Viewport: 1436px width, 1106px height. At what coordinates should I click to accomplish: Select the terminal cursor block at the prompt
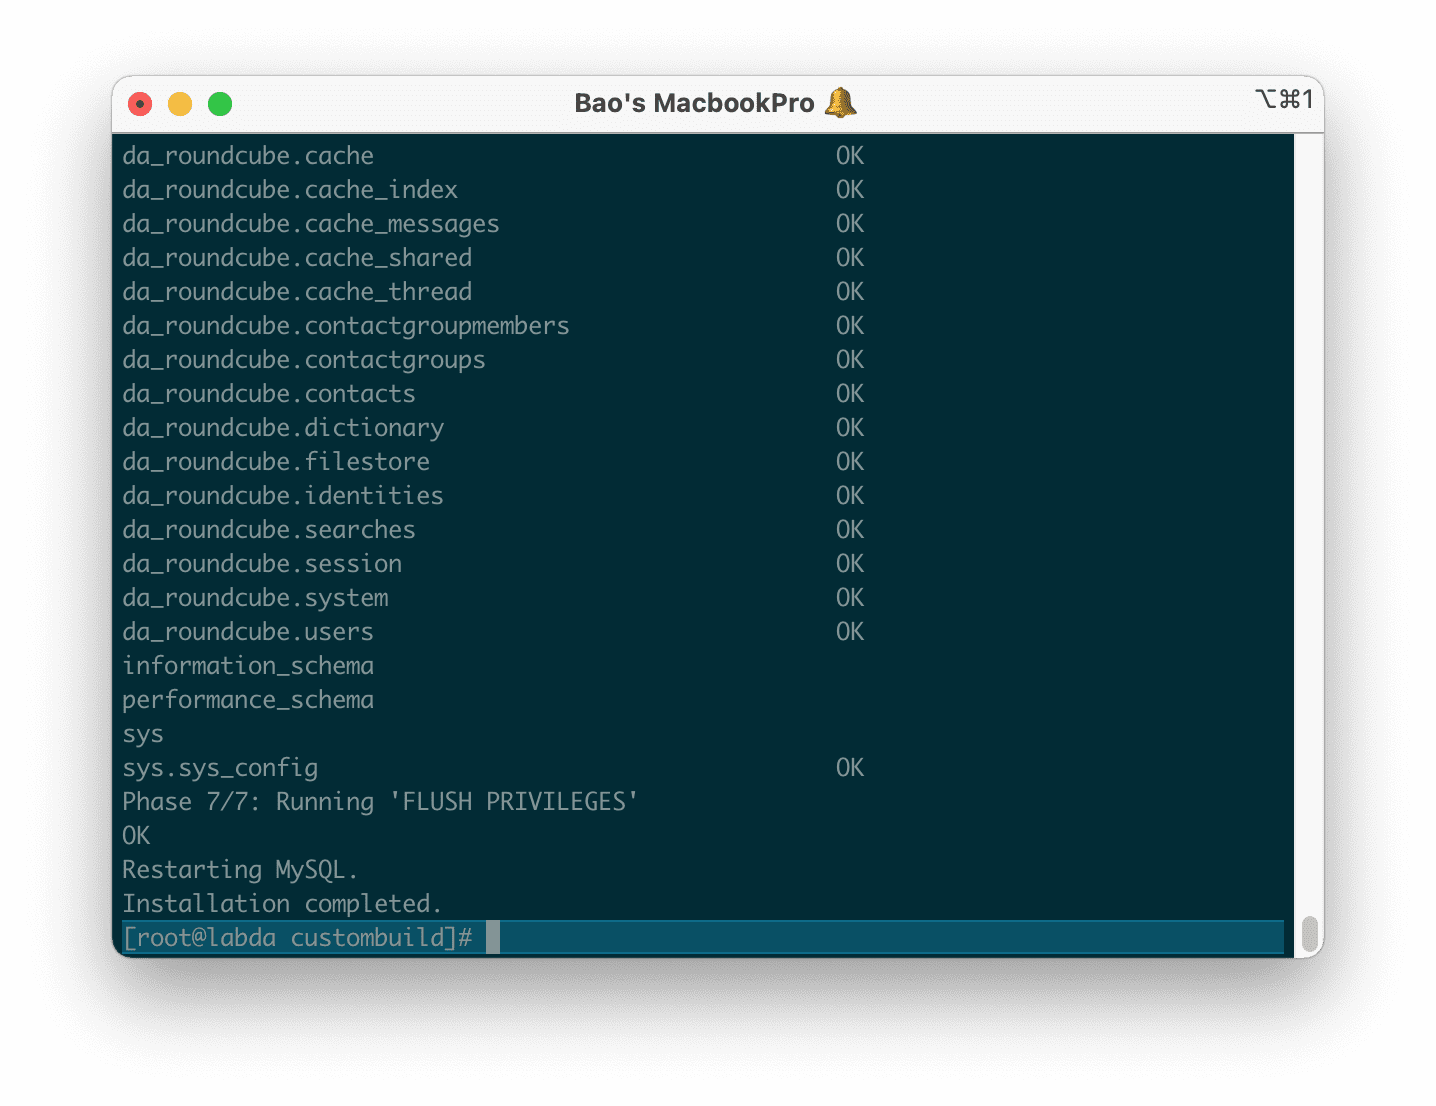point(492,937)
